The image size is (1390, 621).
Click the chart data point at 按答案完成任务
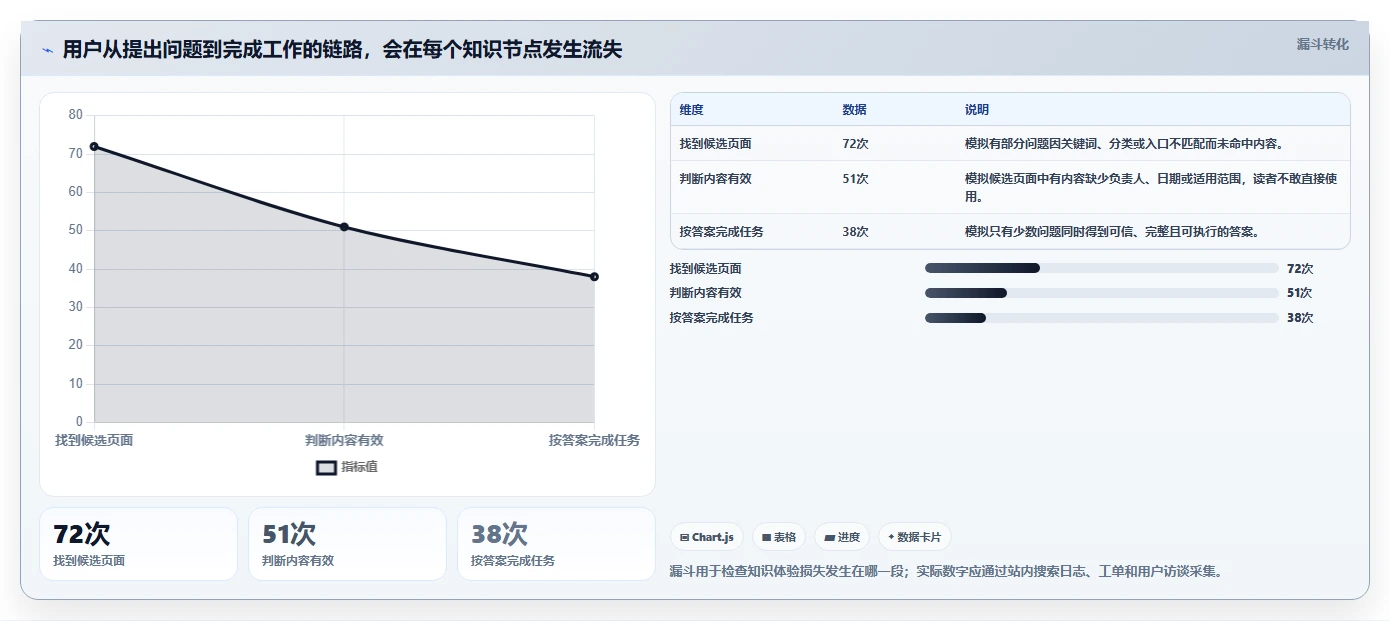[594, 277]
